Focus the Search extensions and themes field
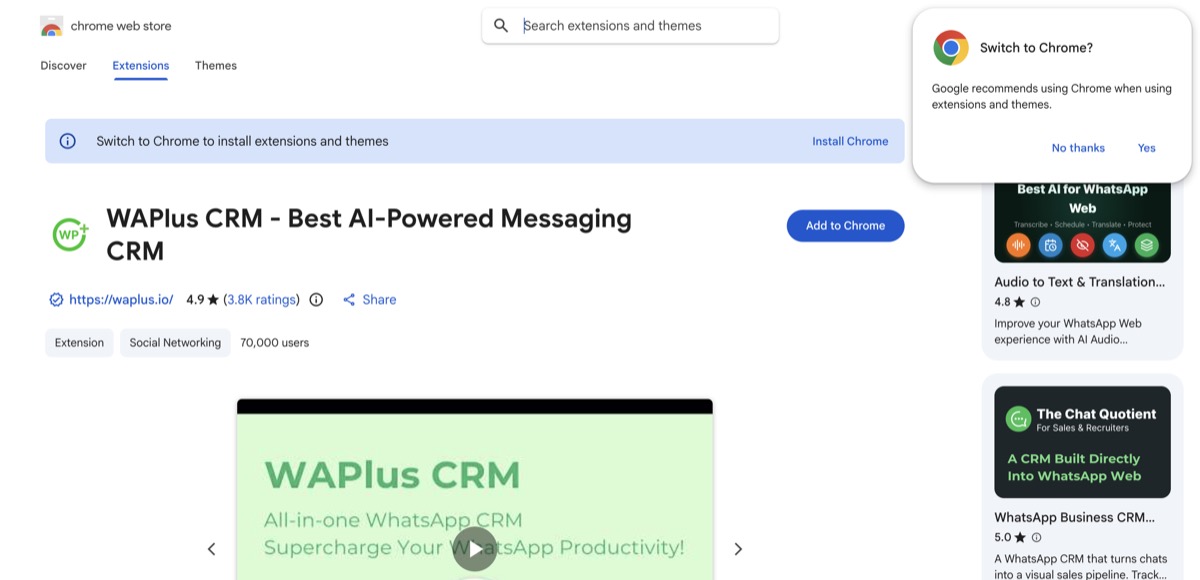 [x=630, y=26]
